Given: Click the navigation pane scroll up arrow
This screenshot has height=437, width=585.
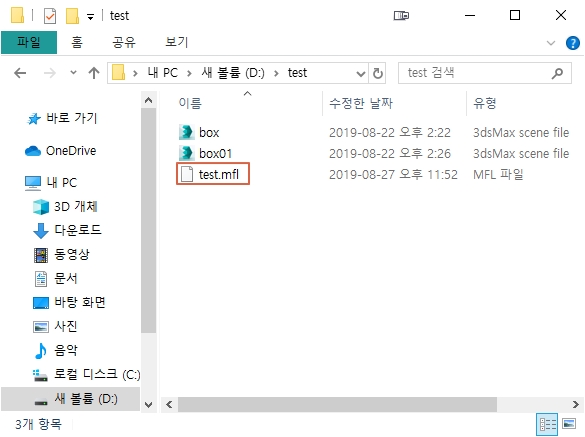Looking at the screenshot, I should [x=148, y=100].
